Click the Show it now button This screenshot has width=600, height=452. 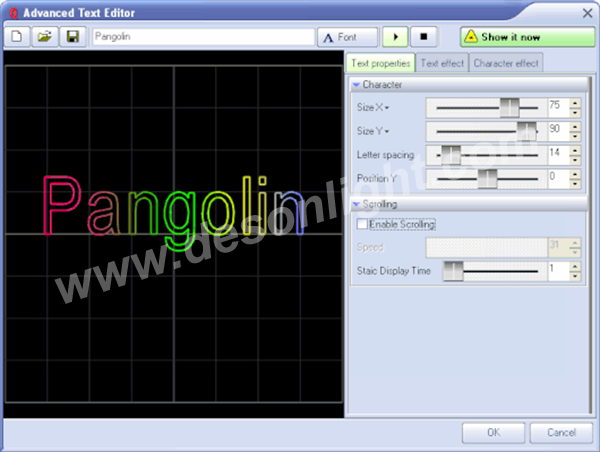[x=527, y=37]
